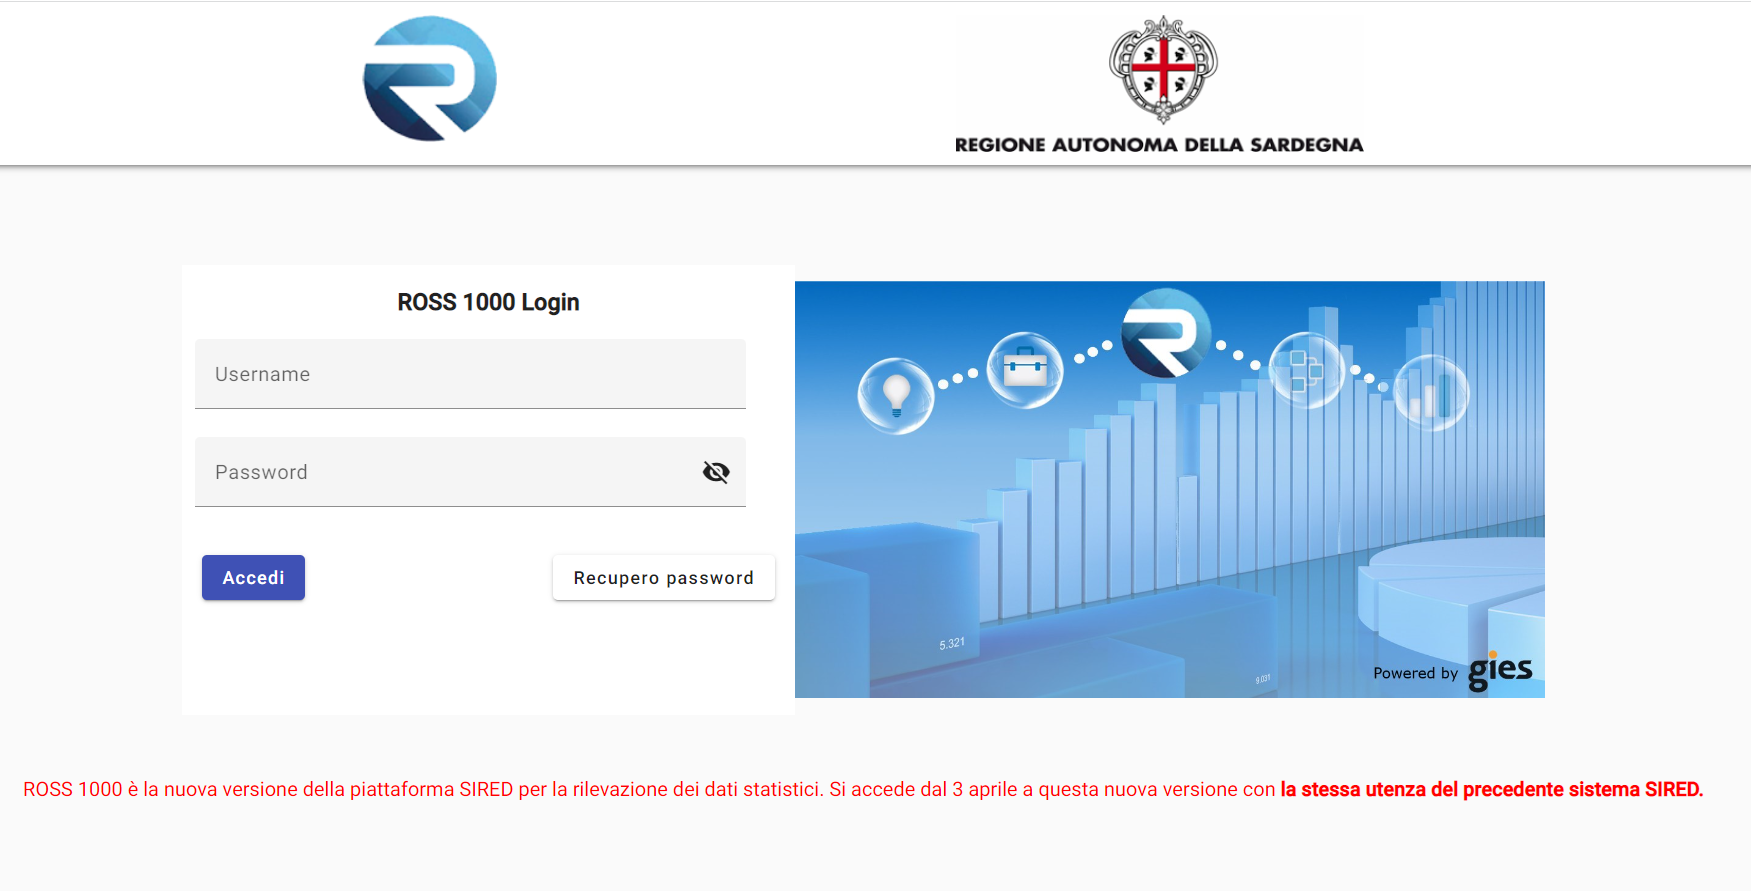
Task: Click the gies logo in banner
Action: (x=1500, y=671)
